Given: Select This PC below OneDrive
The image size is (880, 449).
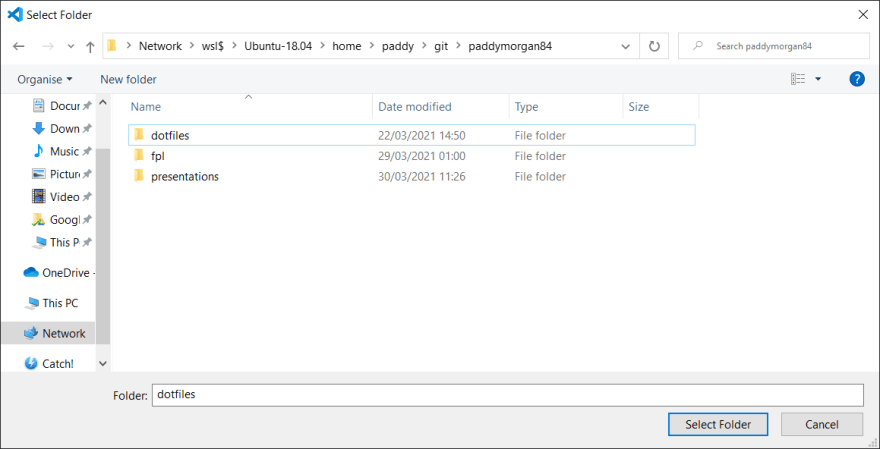Looking at the screenshot, I should [x=51, y=303].
